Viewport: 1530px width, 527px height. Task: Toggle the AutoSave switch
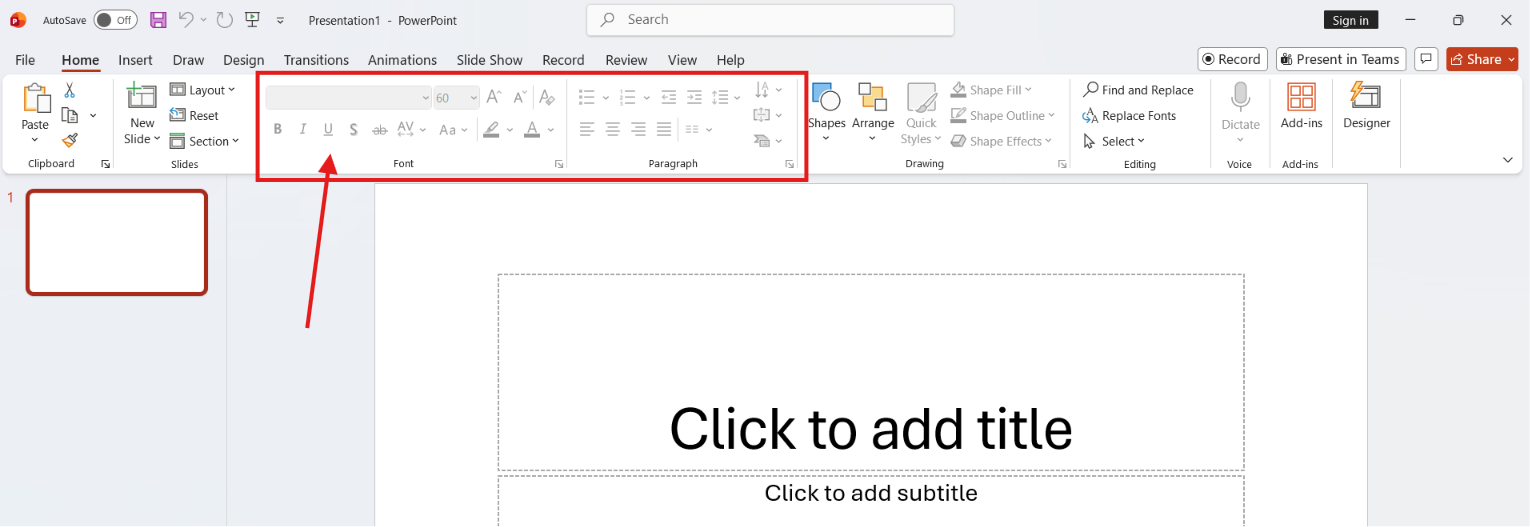click(116, 20)
